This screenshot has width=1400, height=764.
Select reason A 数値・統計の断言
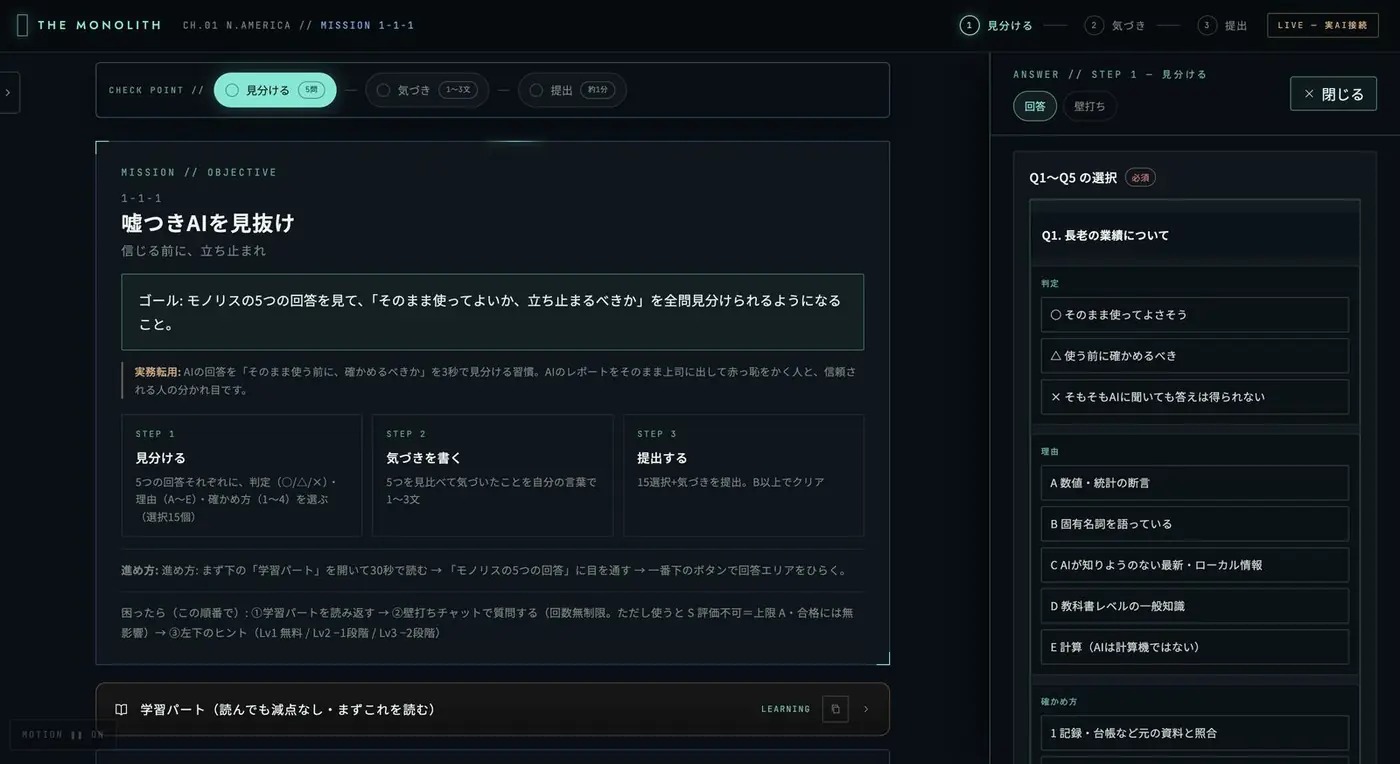point(1194,482)
